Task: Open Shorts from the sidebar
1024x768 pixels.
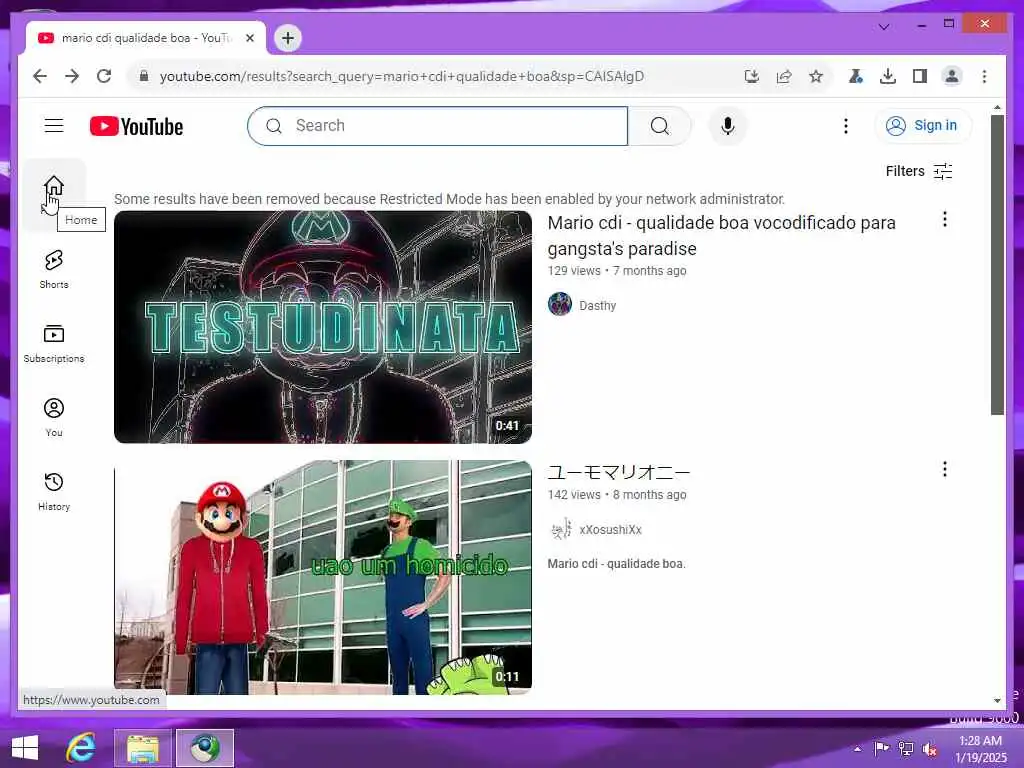Action: [x=54, y=268]
